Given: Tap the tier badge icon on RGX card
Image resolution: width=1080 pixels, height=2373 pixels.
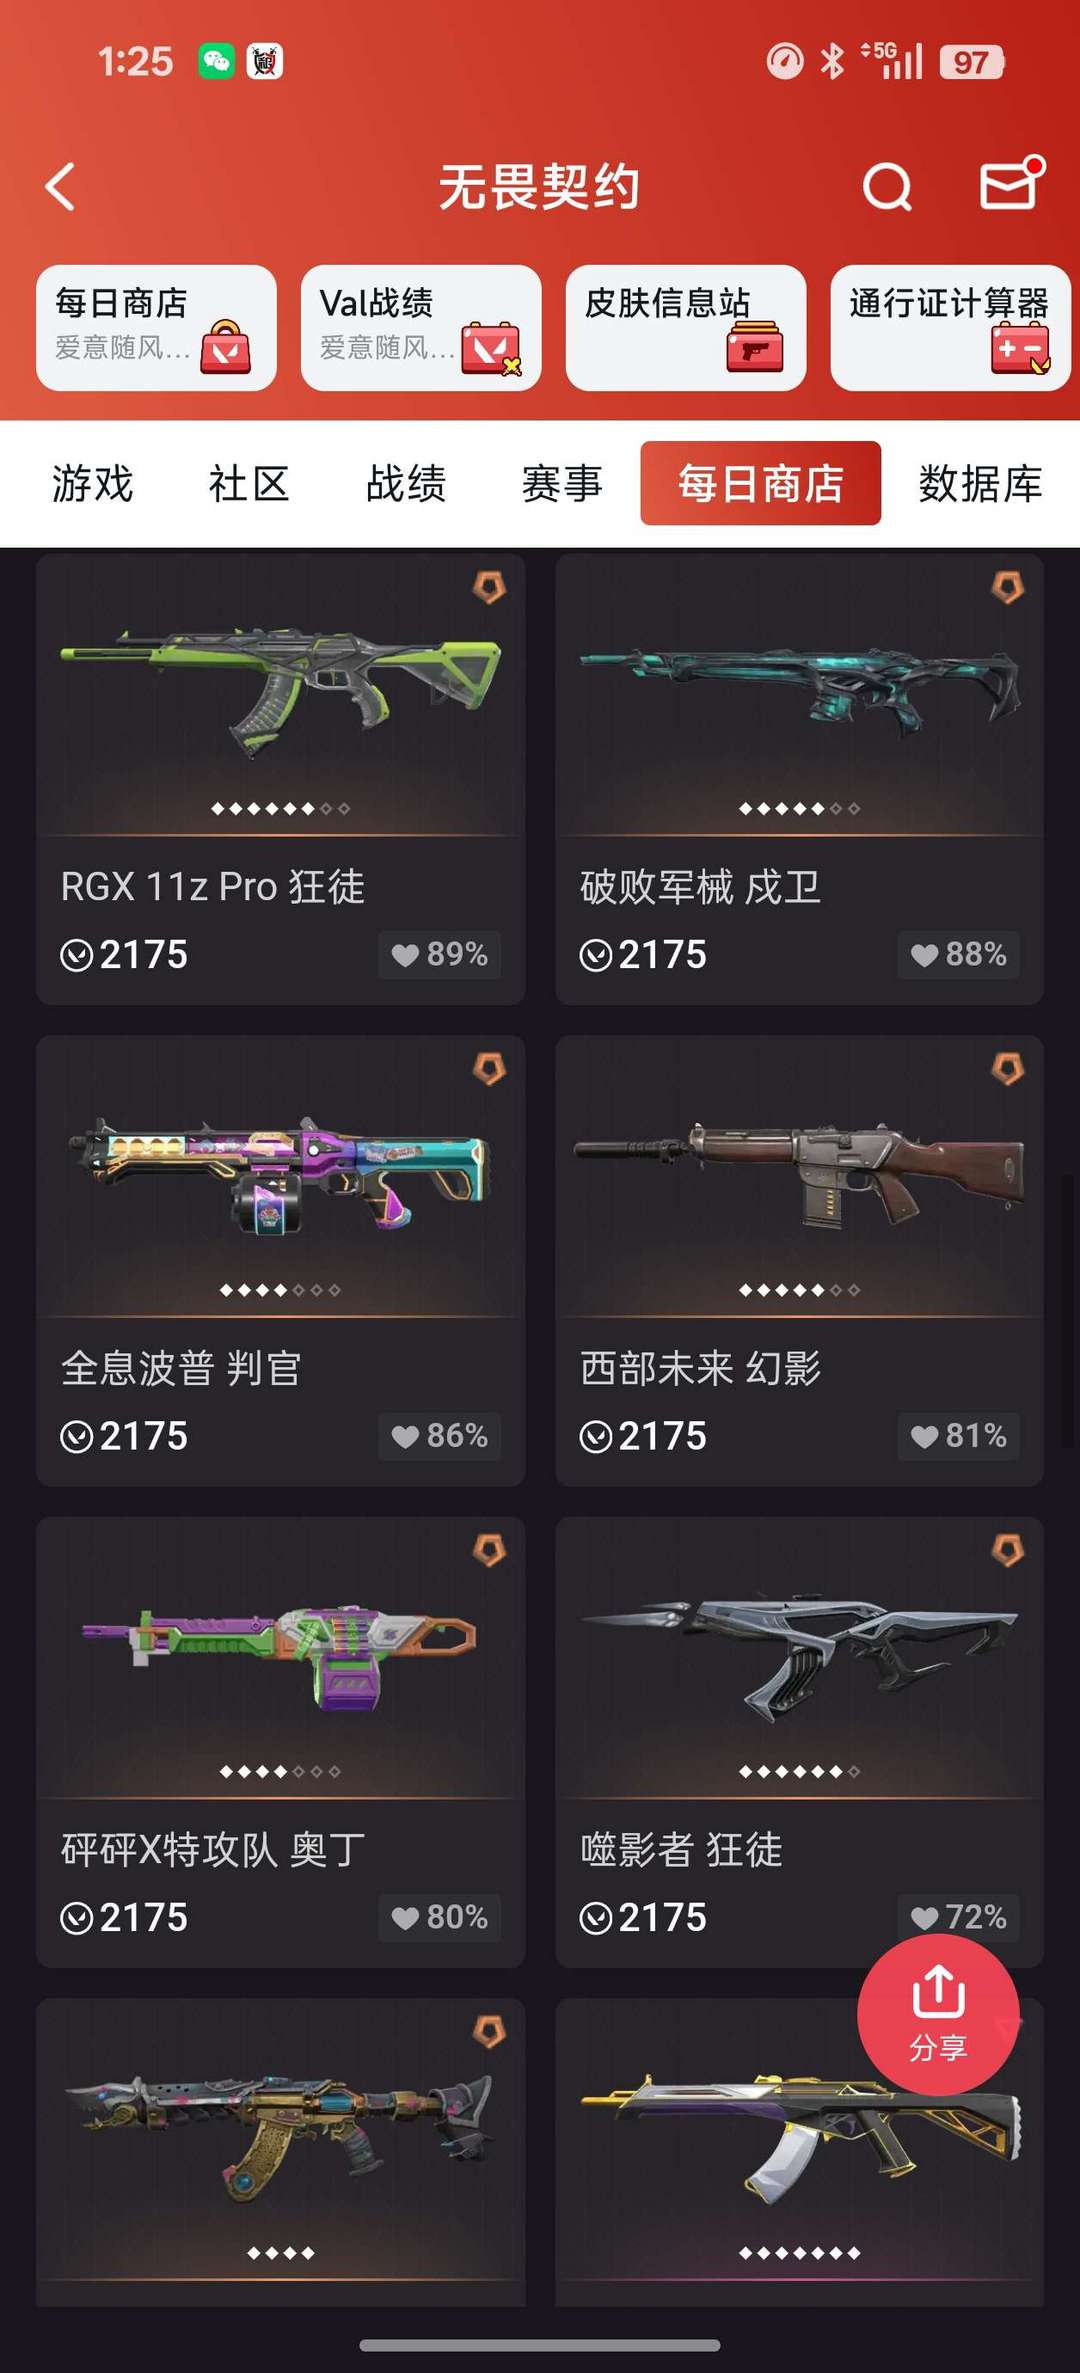Looking at the screenshot, I should pyautogui.click(x=489, y=587).
